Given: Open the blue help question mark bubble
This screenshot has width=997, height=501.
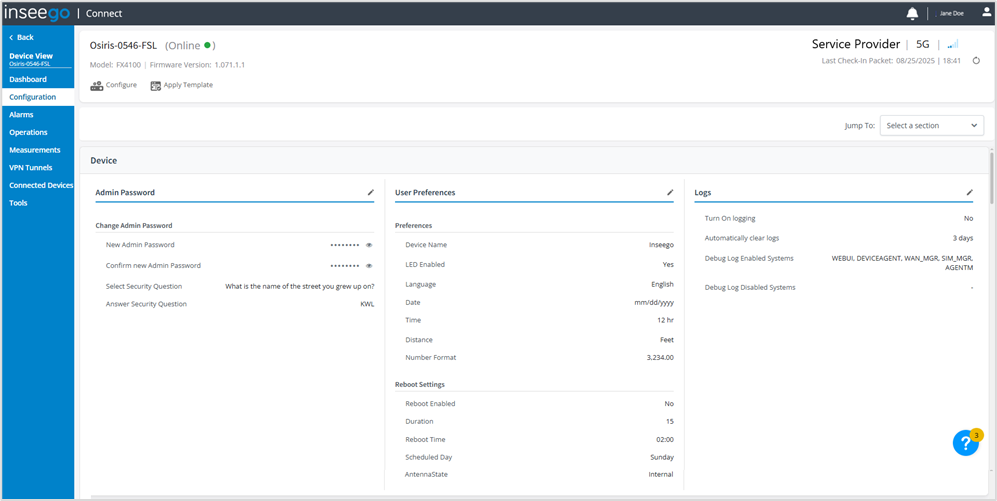Looking at the screenshot, I should click(x=965, y=443).
